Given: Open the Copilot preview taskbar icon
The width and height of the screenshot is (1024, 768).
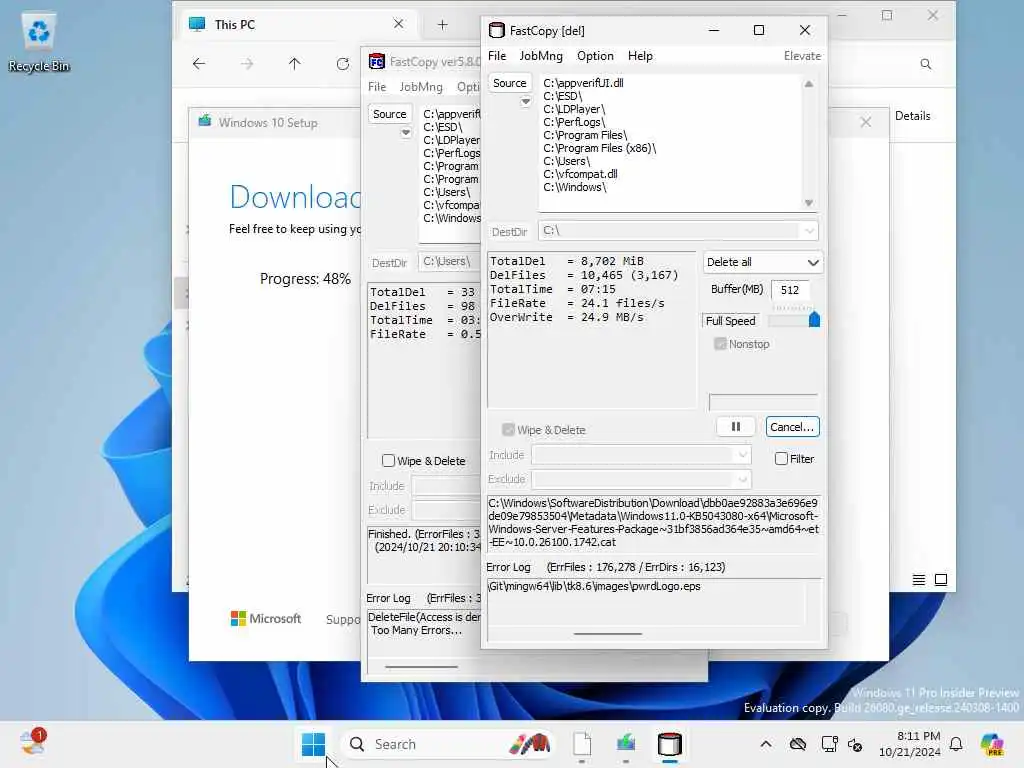Looking at the screenshot, I should pos(992,744).
